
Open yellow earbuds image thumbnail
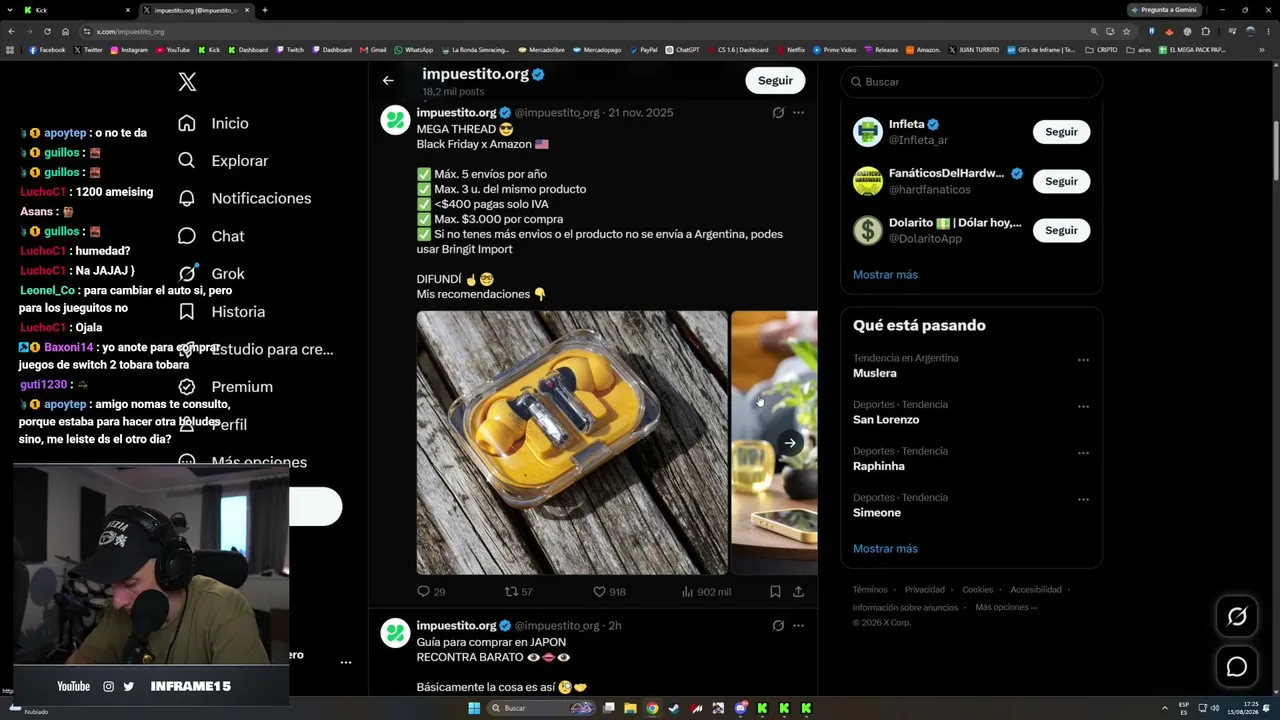(x=572, y=443)
